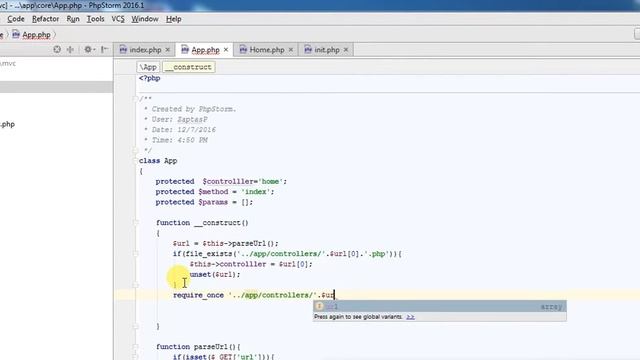Collapse the class App fold marker

point(135,160)
